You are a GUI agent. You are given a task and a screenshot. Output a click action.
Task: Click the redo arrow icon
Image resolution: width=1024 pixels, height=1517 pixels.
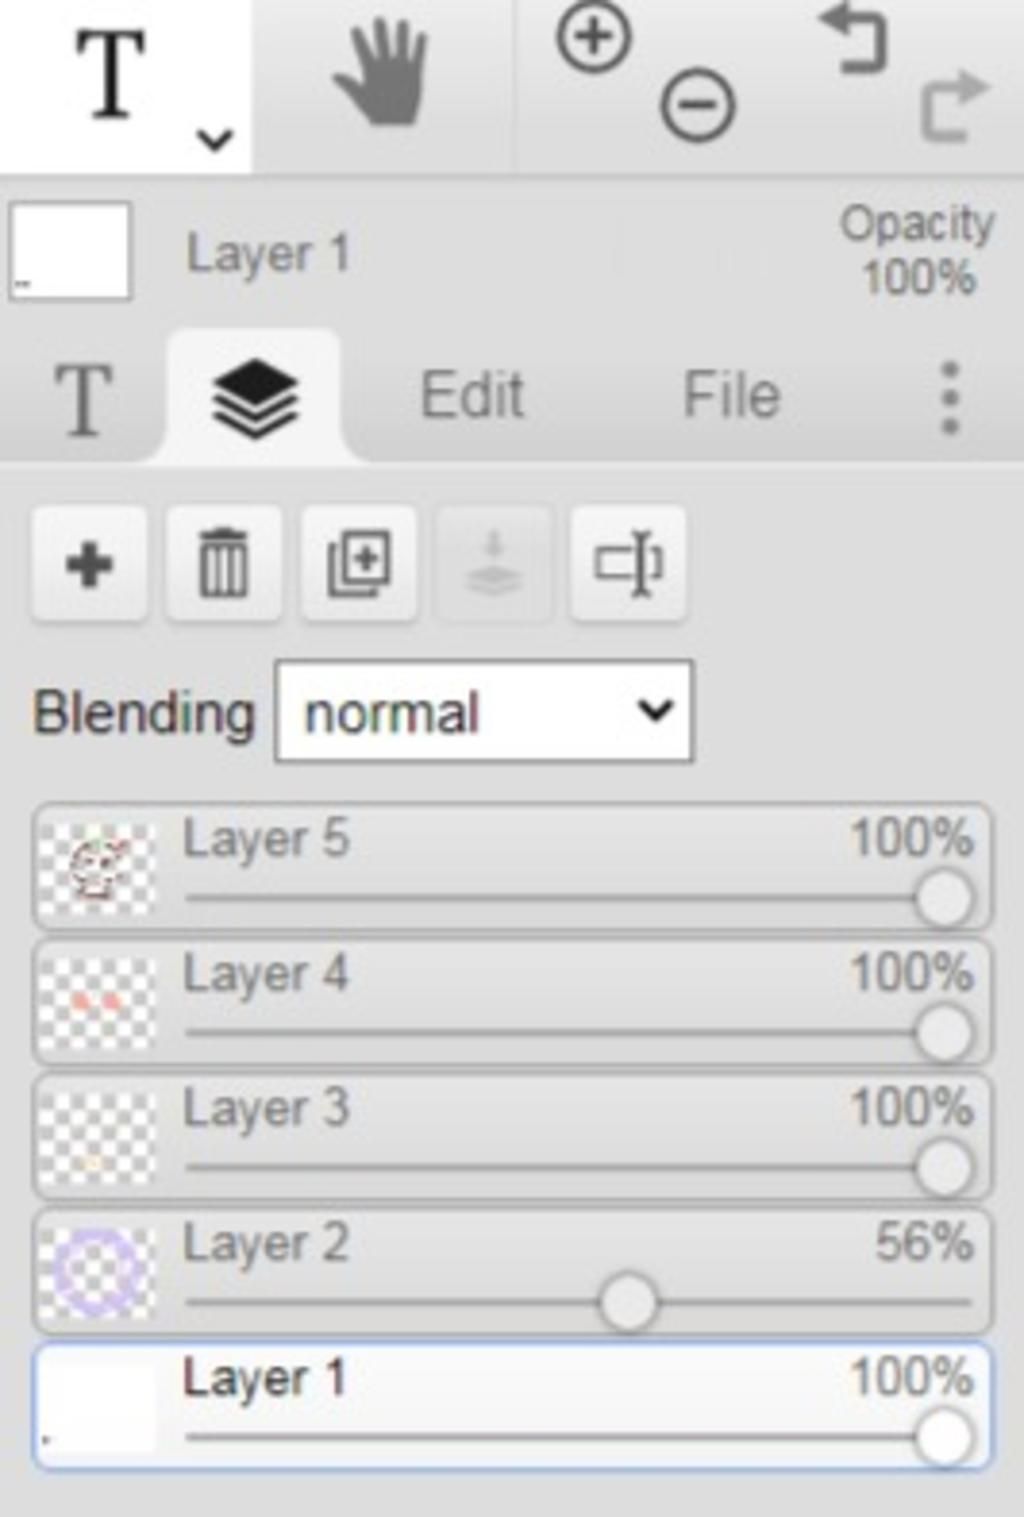(x=953, y=105)
